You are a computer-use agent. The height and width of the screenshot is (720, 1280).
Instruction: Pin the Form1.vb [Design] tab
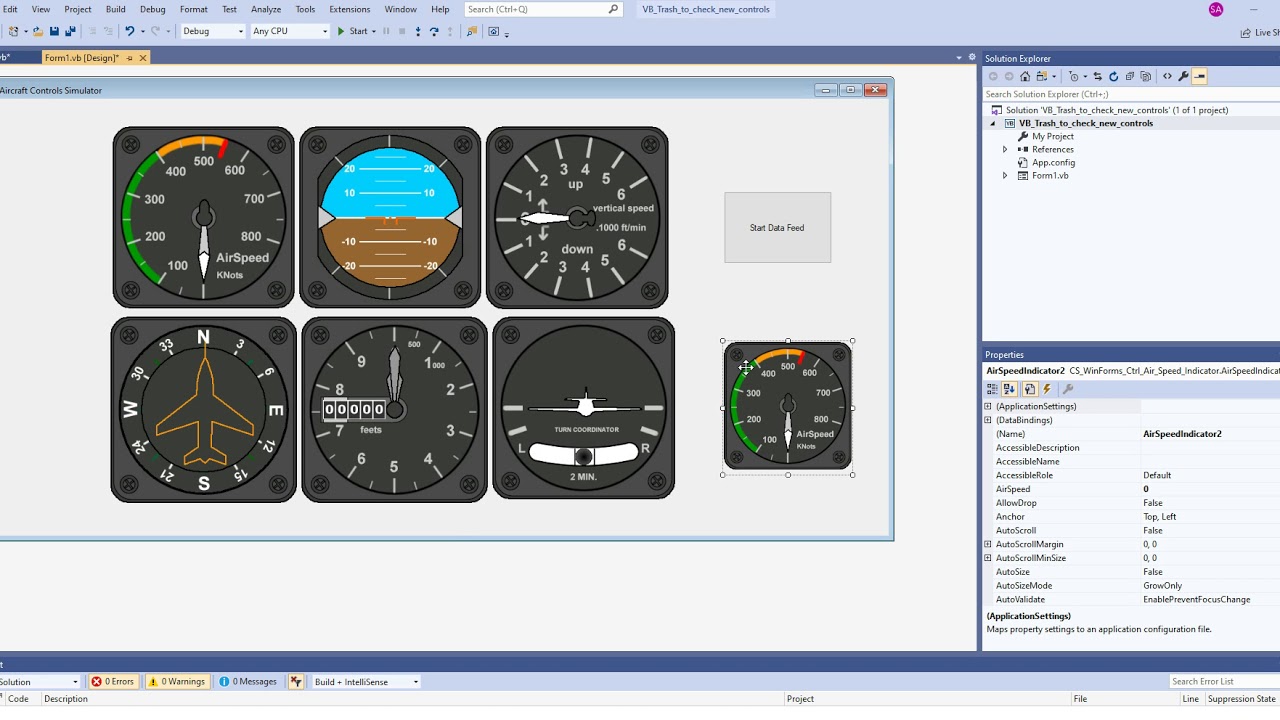click(129, 58)
